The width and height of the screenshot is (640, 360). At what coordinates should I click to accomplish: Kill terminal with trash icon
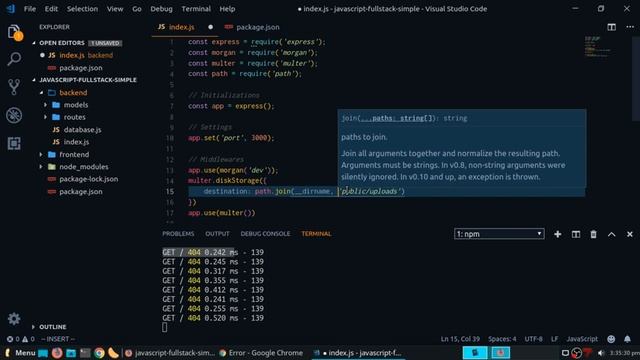coord(593,234)
